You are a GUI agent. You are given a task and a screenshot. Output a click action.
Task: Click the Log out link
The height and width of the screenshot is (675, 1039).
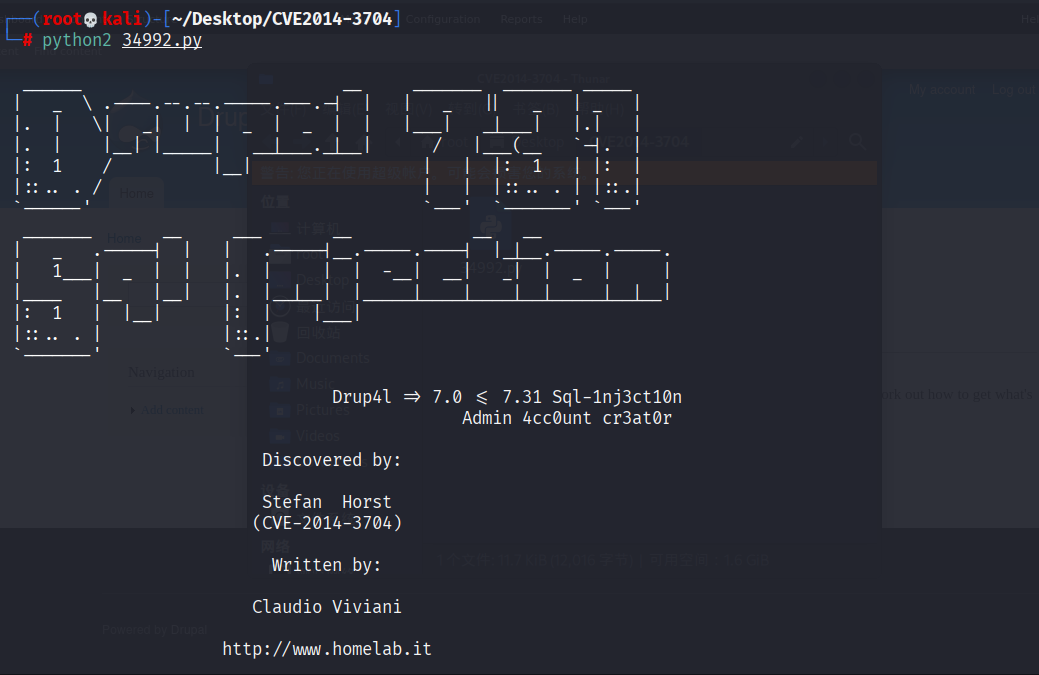pyautogui.click(x=1012, y=90)
